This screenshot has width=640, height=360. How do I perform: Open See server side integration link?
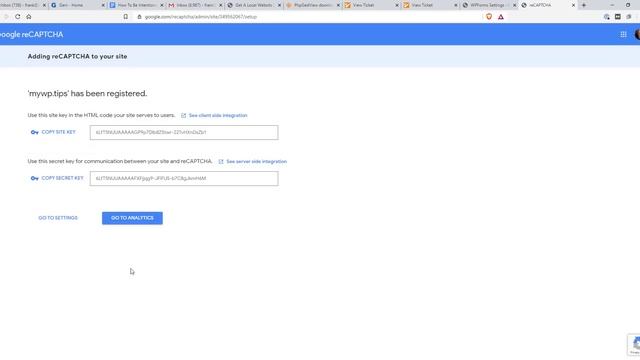pos(256,162)
